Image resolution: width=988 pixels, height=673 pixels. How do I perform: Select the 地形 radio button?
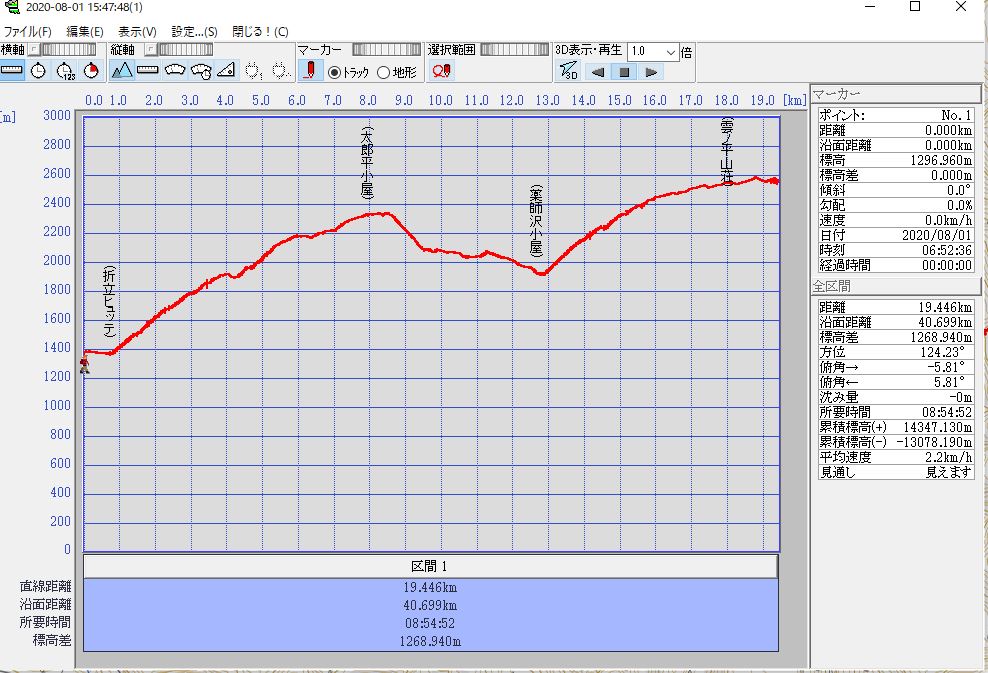tap(383, 72)
